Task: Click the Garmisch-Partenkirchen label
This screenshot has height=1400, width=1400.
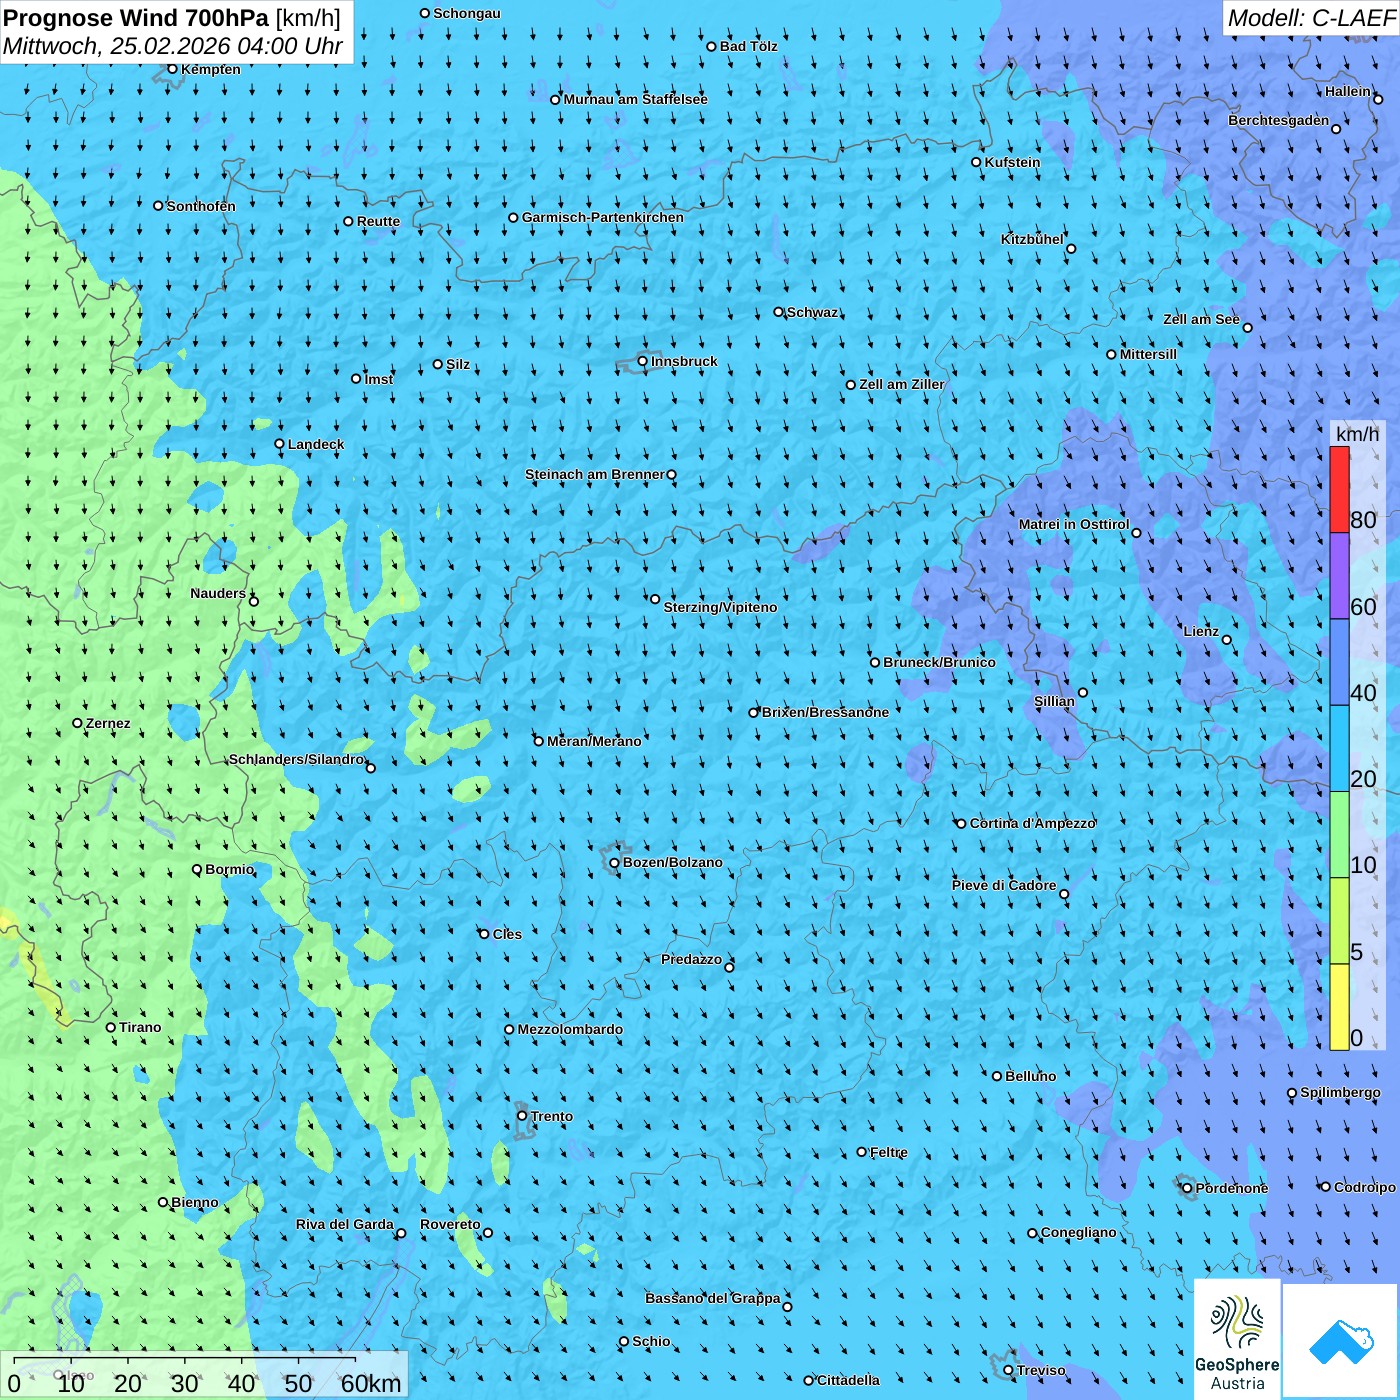Action: pyautogui.click(x=603, y=217)
